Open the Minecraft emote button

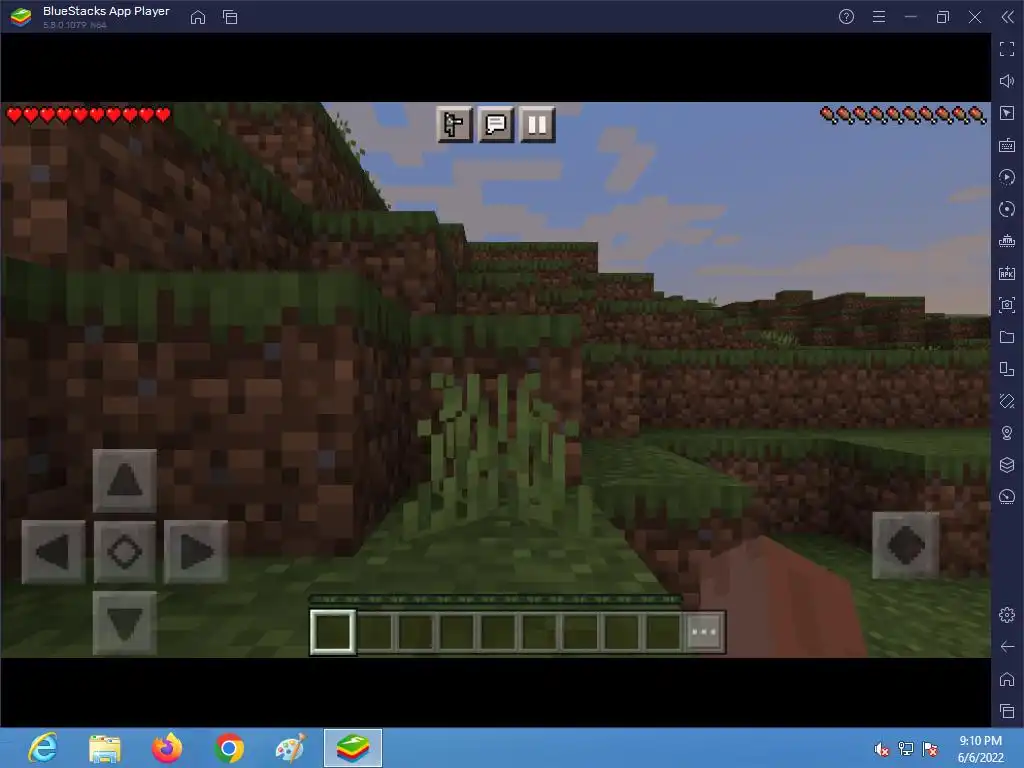tap(454, 124)
